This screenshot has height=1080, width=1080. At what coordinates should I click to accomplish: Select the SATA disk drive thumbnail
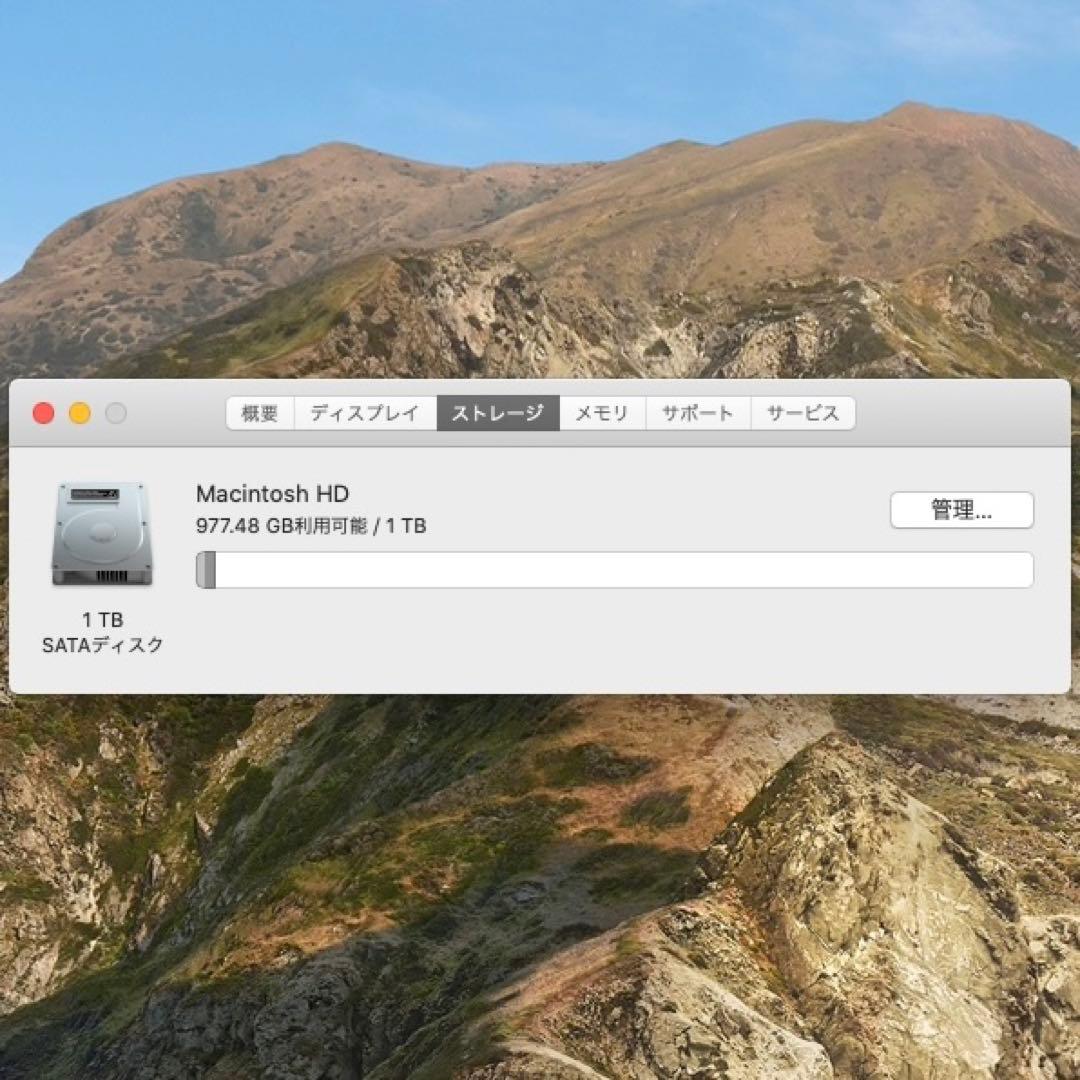(x=103, y=533)
